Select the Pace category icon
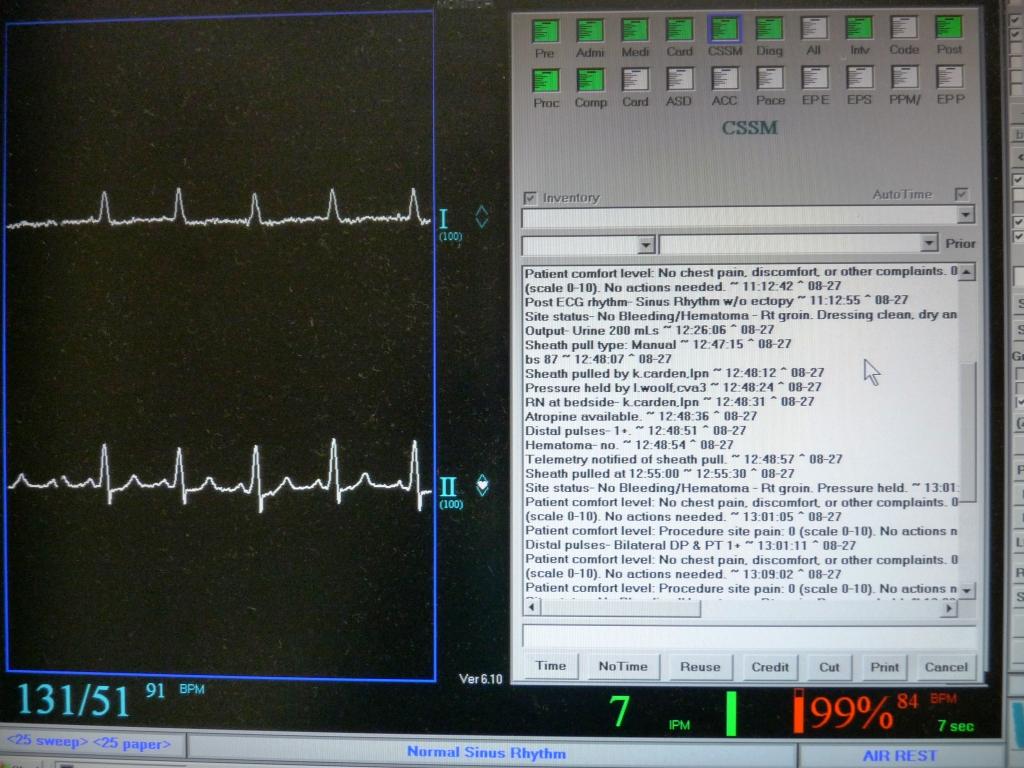Screen dimensions: 1024x768 click(x=770, y=79)
